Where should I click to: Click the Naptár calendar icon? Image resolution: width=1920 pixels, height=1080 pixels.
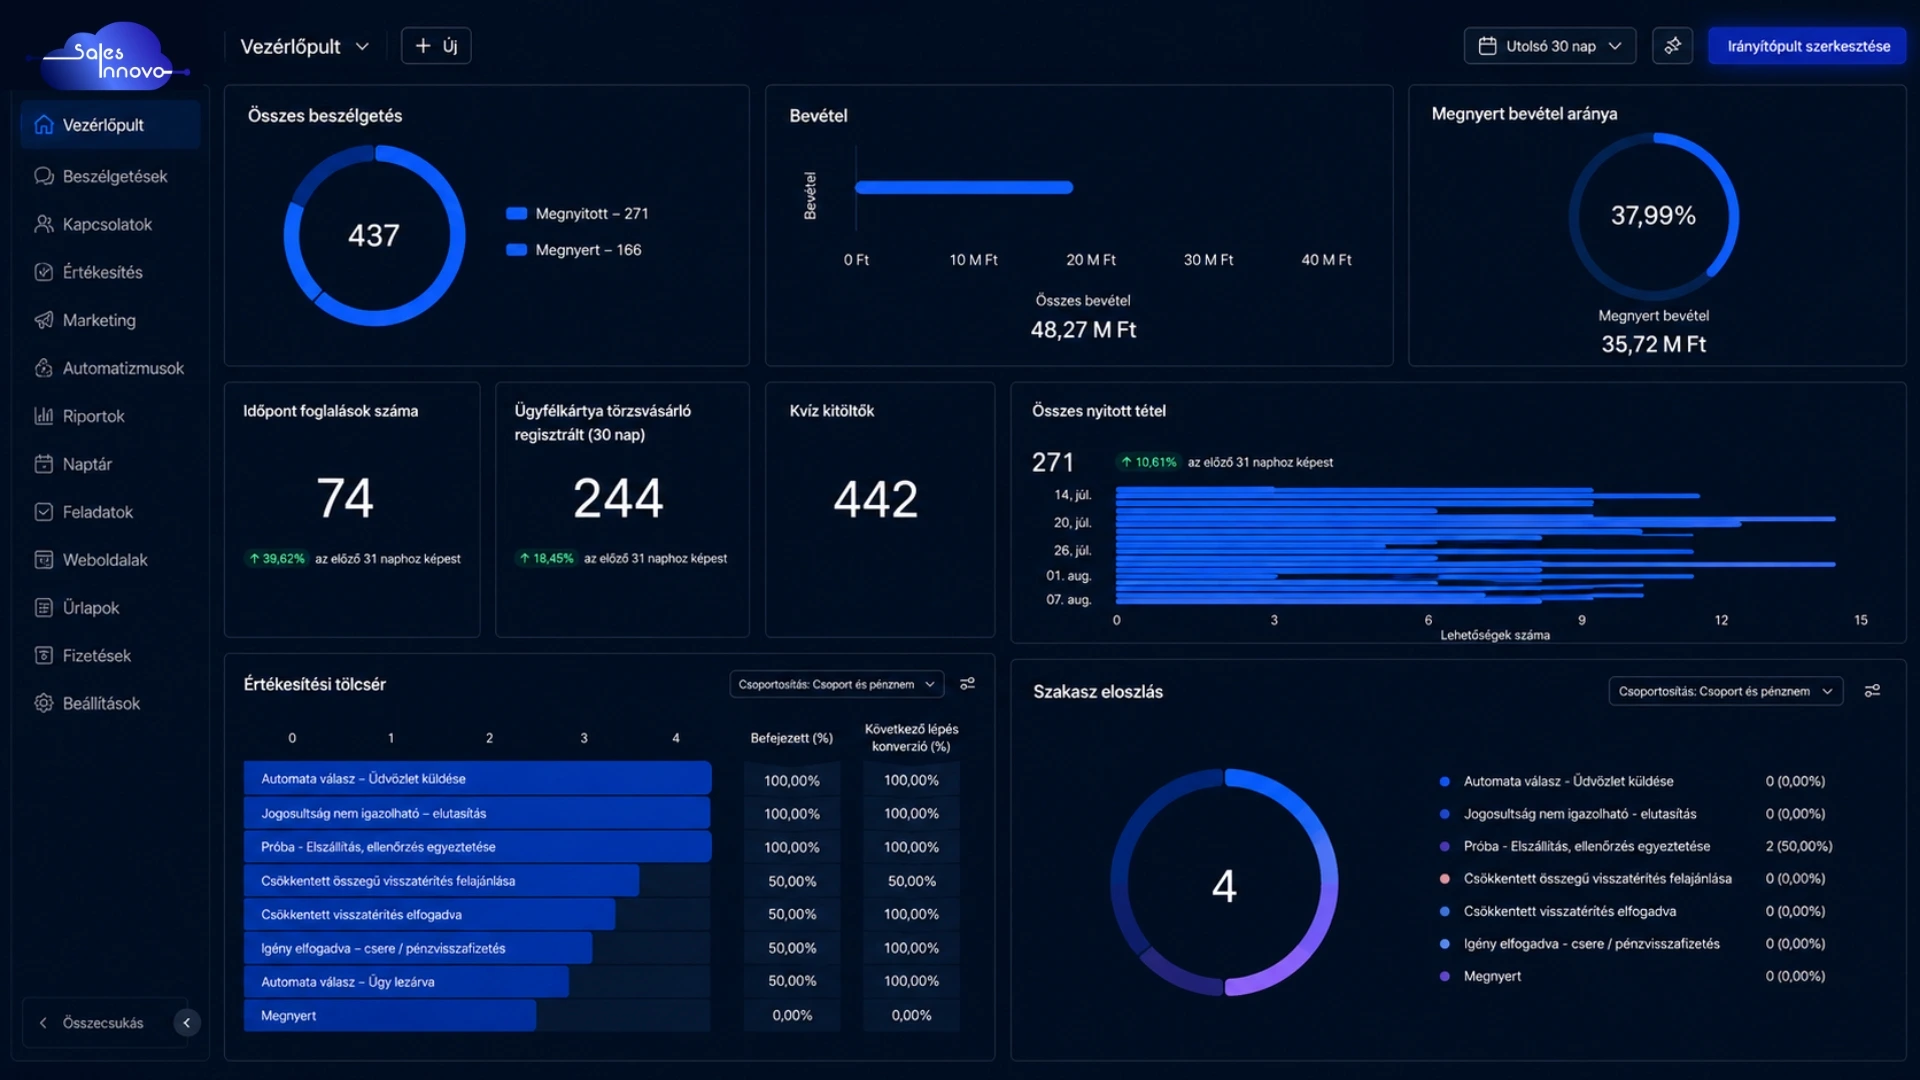(x=44, y=464)
